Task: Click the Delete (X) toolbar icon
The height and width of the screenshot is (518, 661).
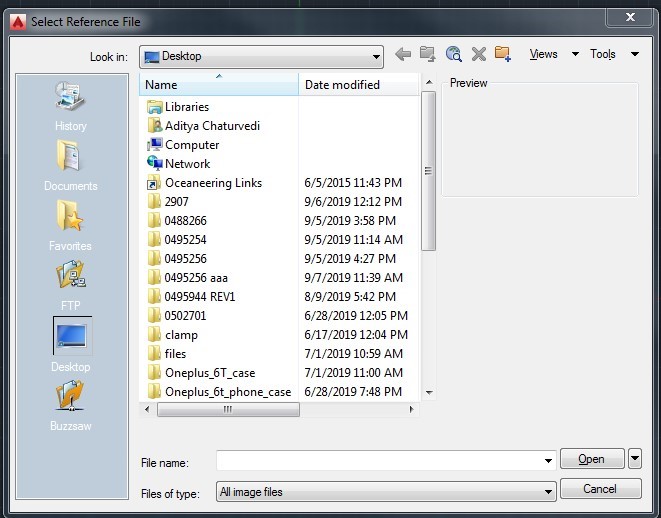Action: [x=478, y=54]
